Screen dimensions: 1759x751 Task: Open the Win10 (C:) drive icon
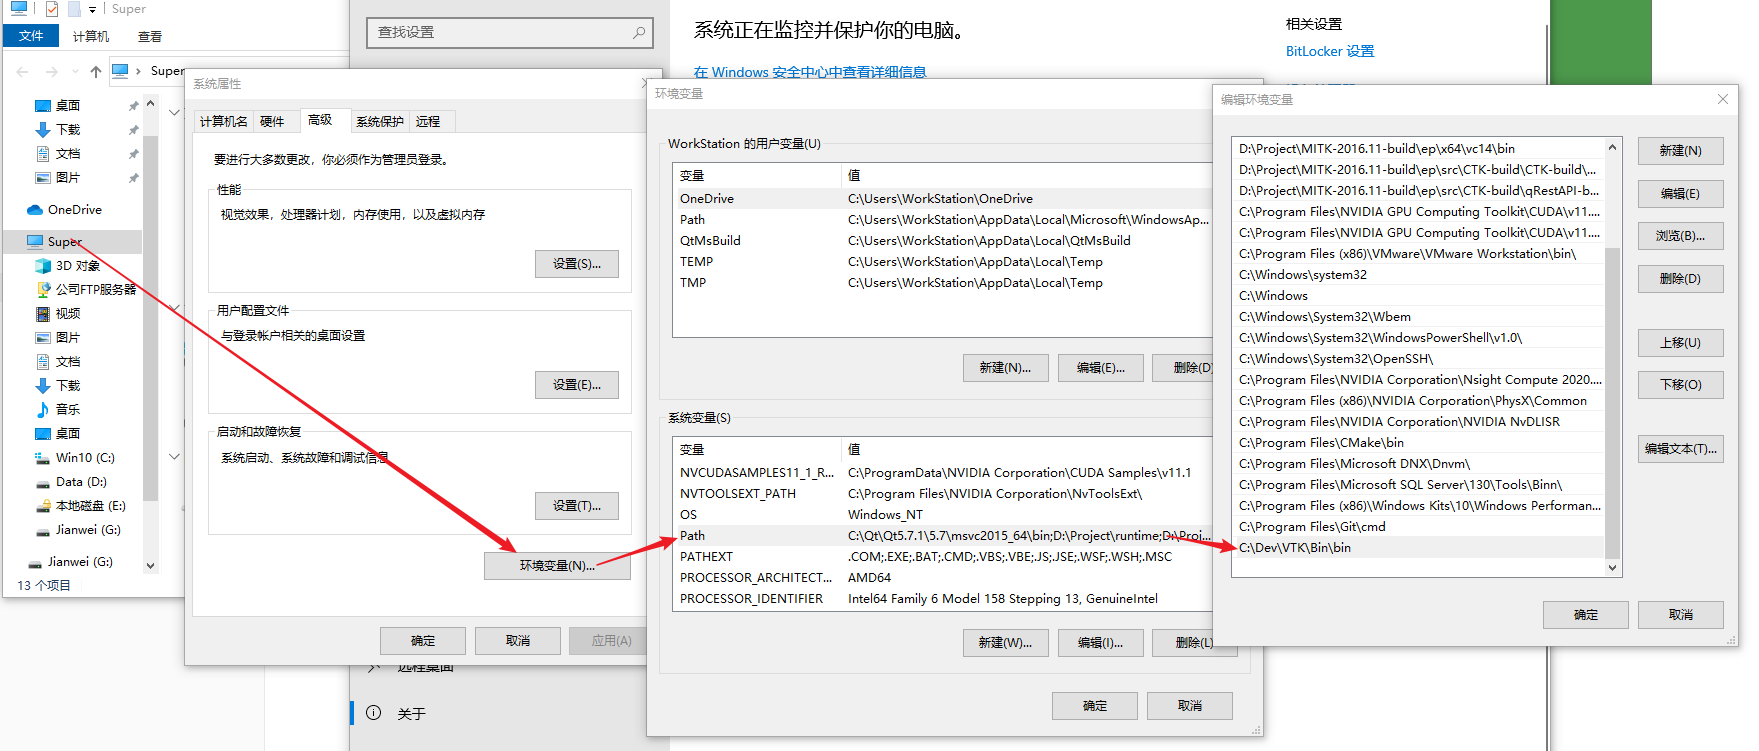pyautogui.click(x=42, y=458)
